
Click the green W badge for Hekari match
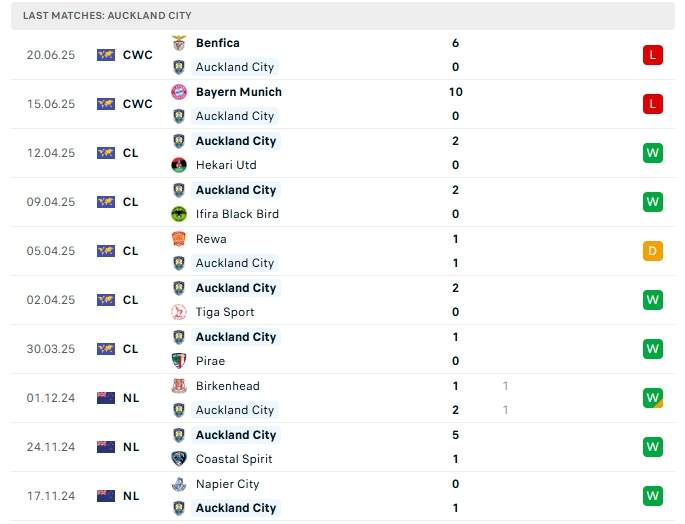tap(653, 153)
